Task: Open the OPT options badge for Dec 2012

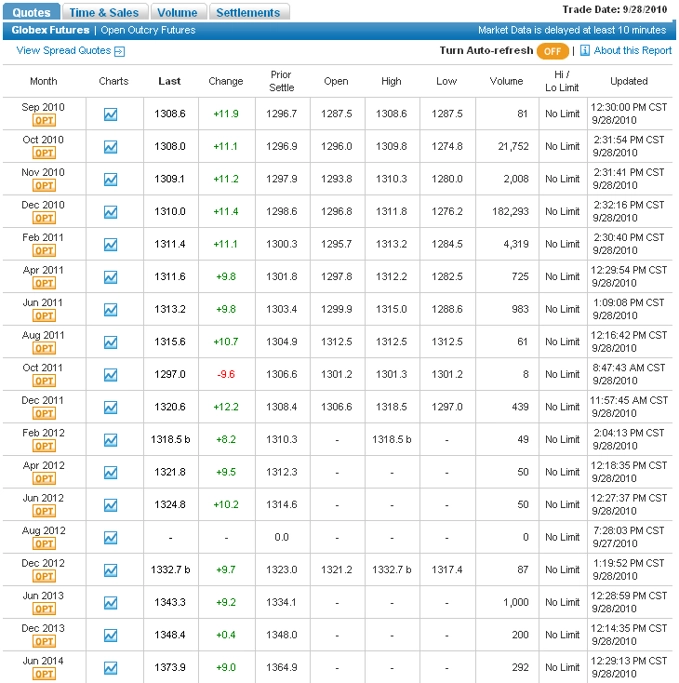Action: click(44, 576)
